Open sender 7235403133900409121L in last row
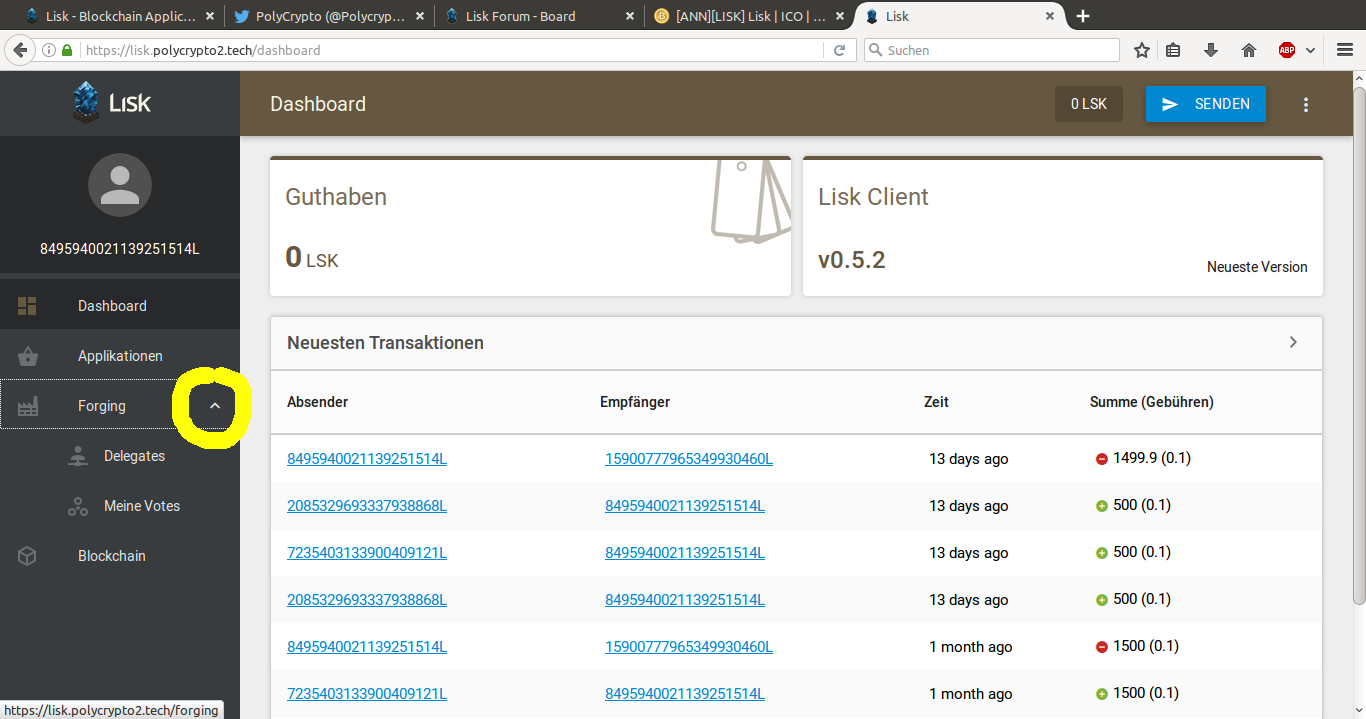The height and width of the screenshot is (719, 1366). [367, 694]
